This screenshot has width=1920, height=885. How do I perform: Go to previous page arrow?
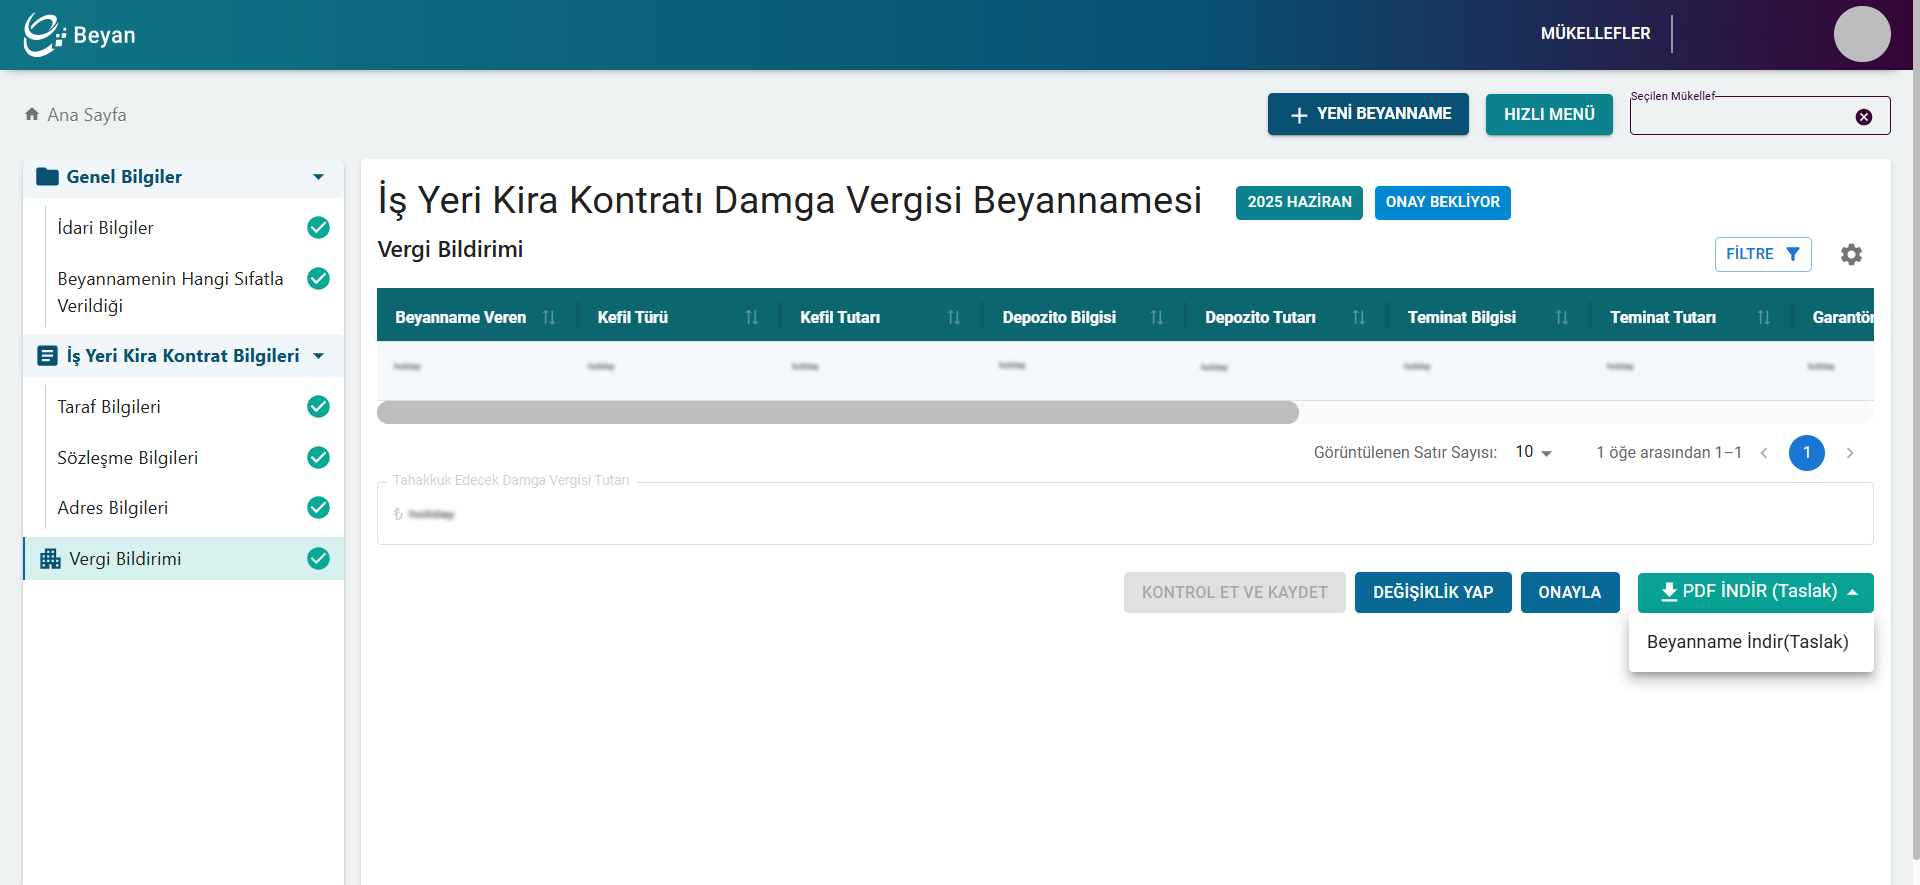click(1764, 453)
